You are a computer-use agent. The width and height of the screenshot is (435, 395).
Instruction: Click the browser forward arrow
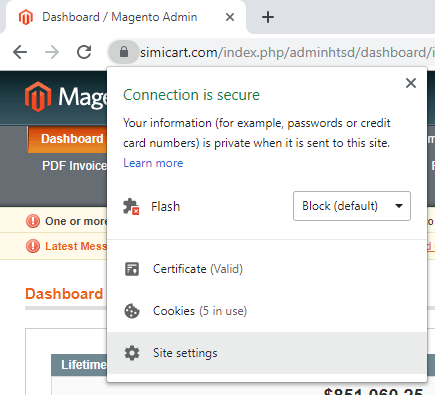tap(52, 52)
